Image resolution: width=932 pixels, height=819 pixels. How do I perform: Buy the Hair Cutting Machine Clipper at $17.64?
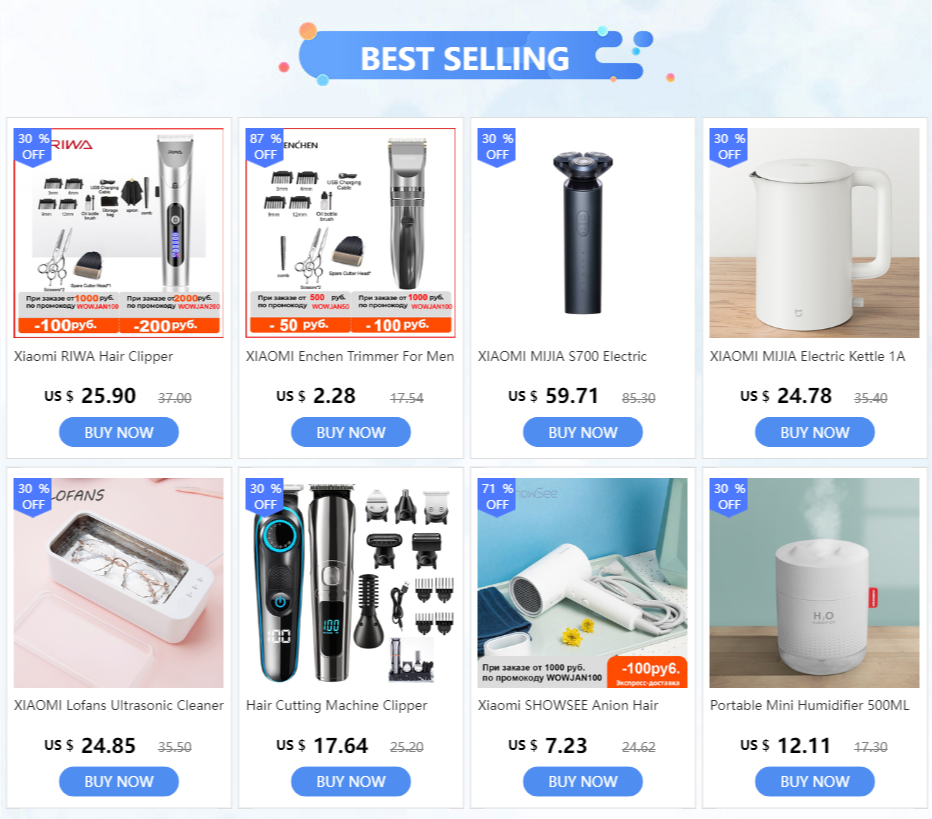click(x=351, y=781)
